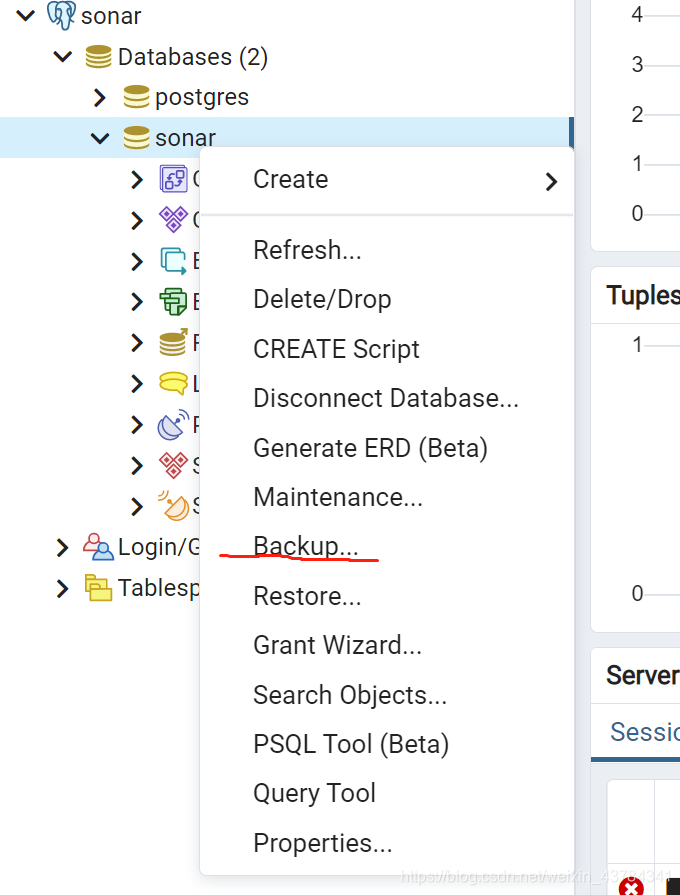Click the Login/Group Roles people icon

point(98,547)
